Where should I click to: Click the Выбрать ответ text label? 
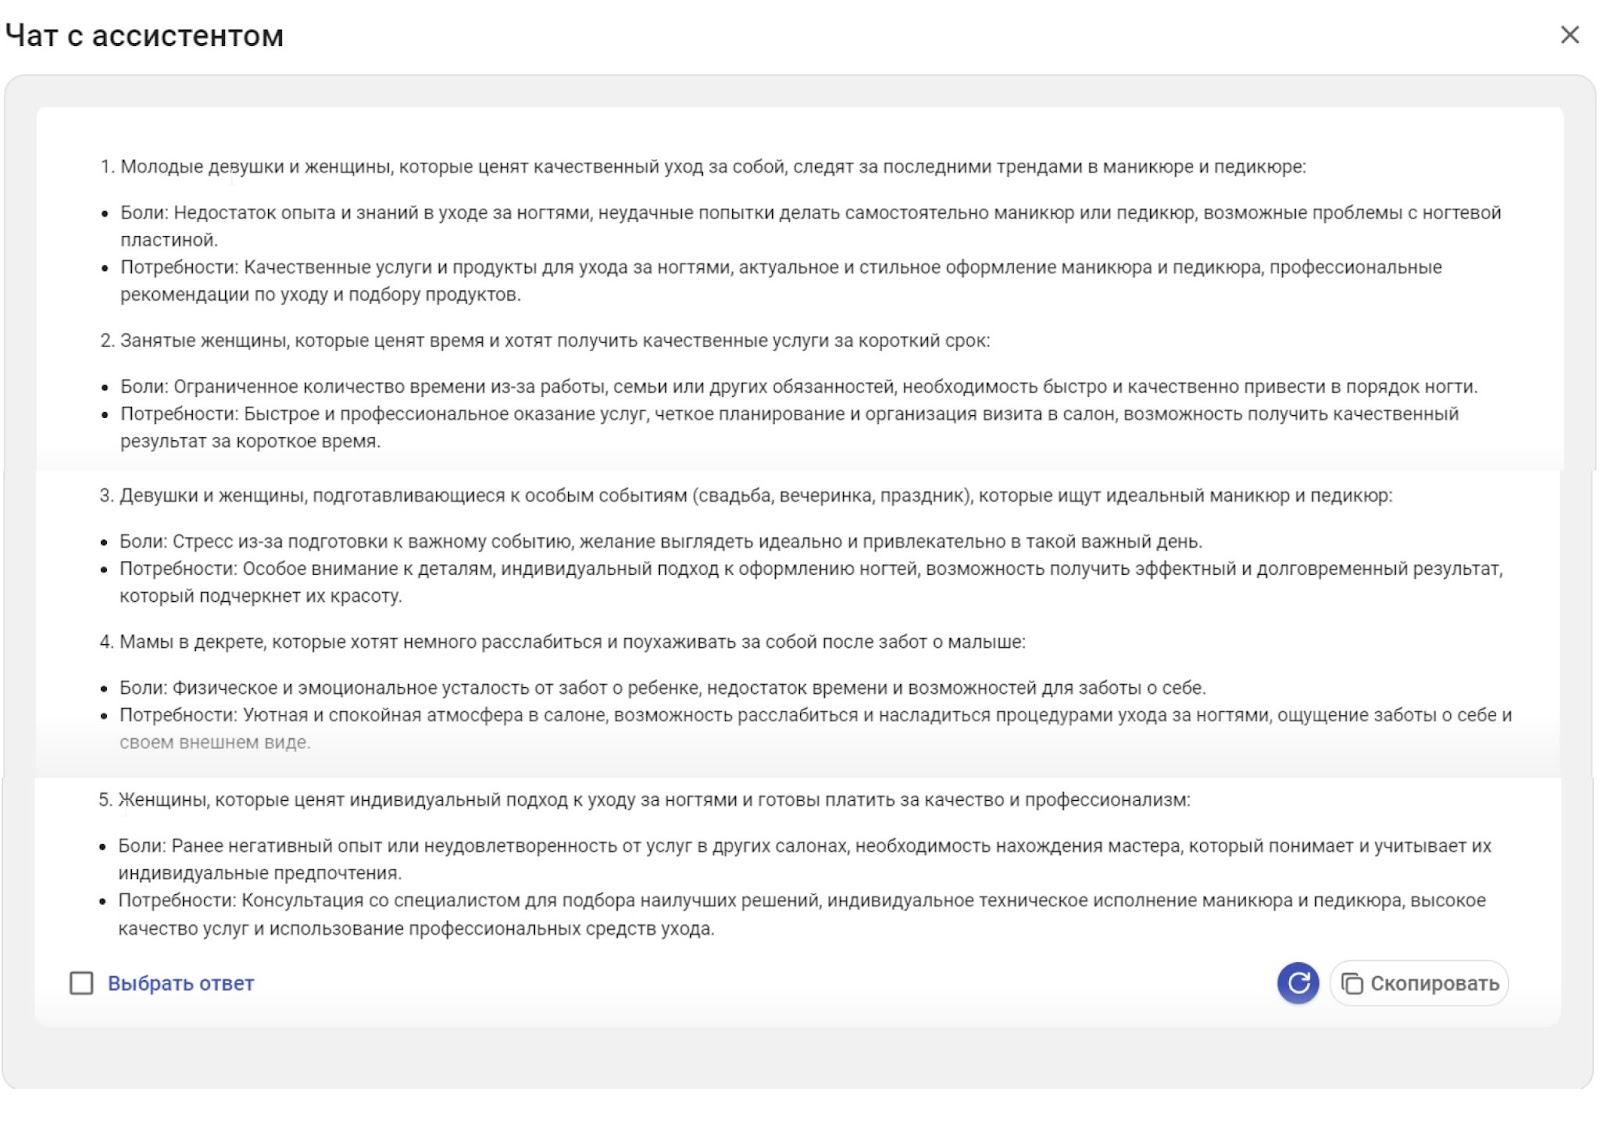[x=181, y=983]
